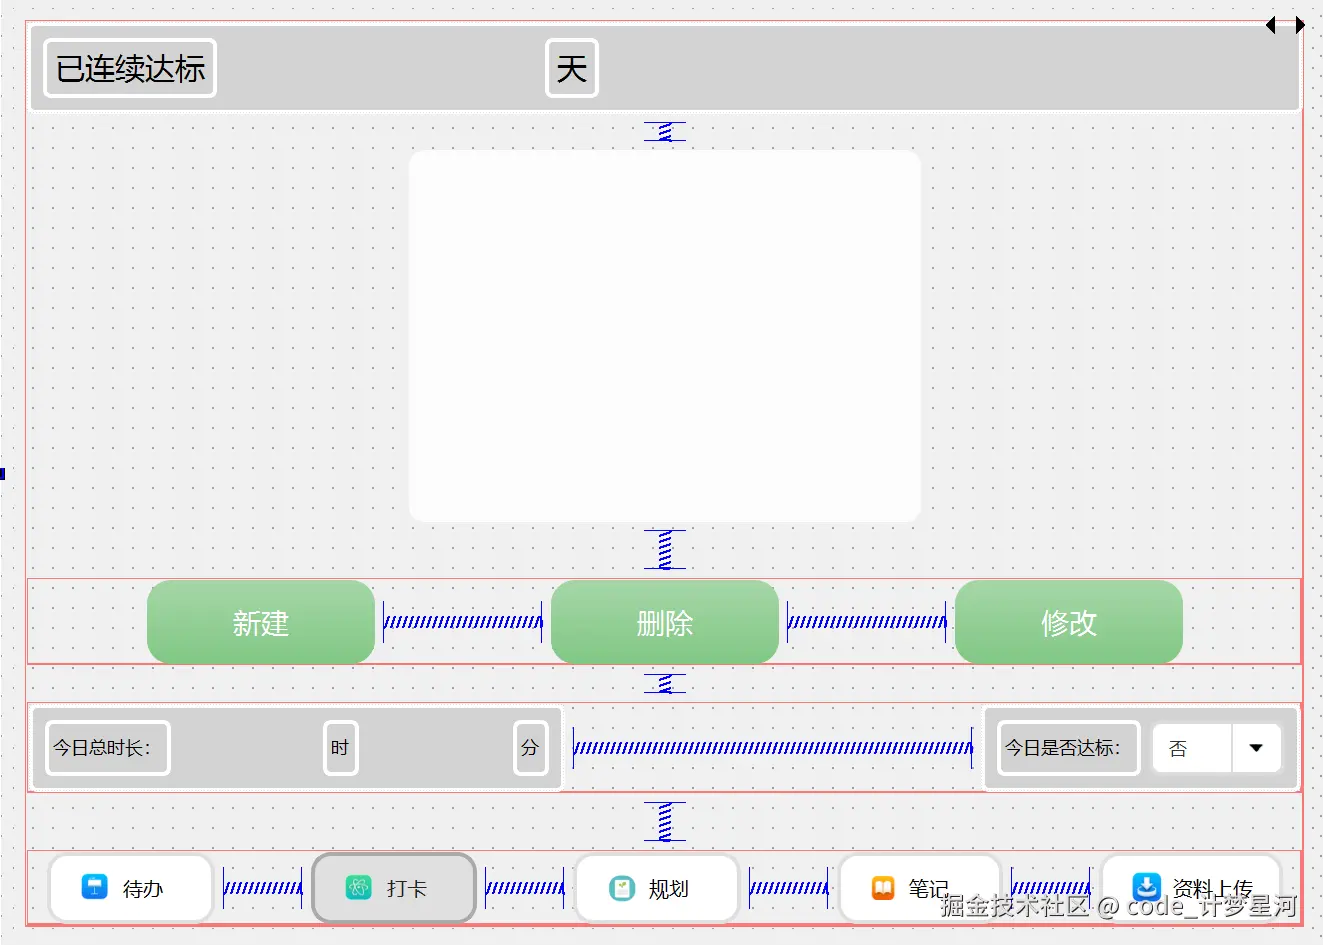Click the blue 待办 icon
This screenshot has height=945, width=1323.
[94, 887]
